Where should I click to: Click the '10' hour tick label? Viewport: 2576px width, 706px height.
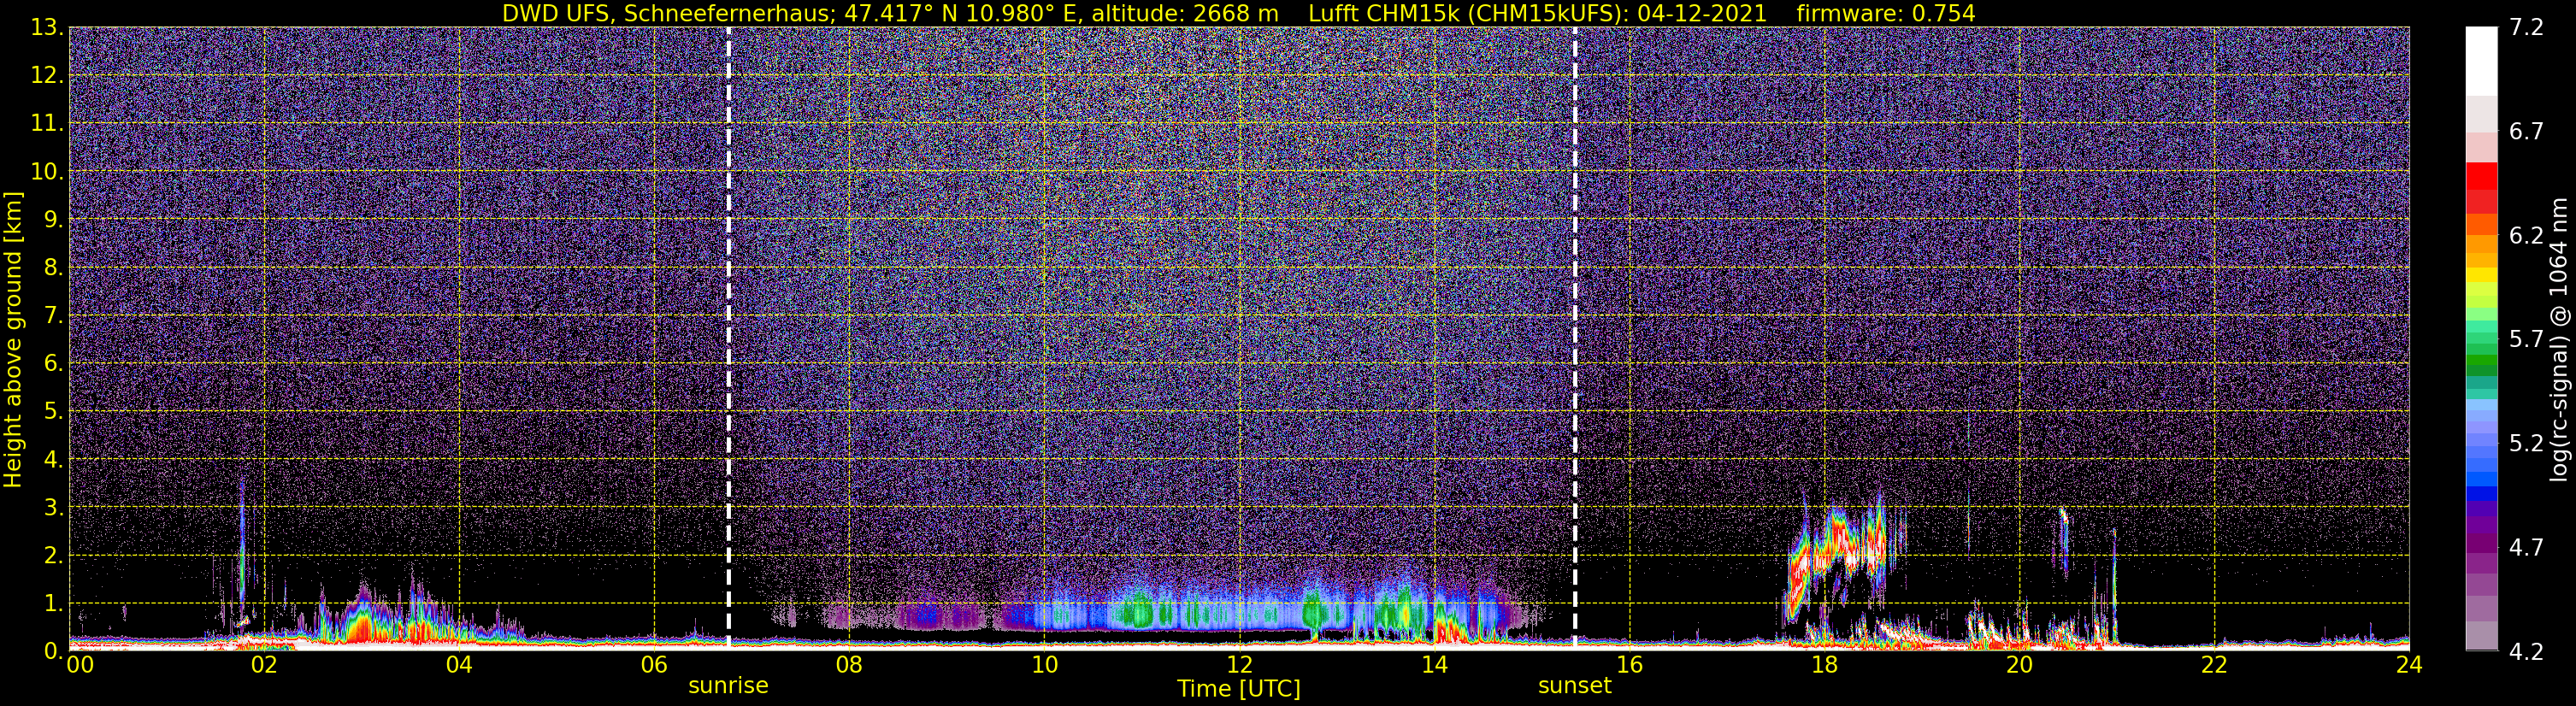point(1044,665)
